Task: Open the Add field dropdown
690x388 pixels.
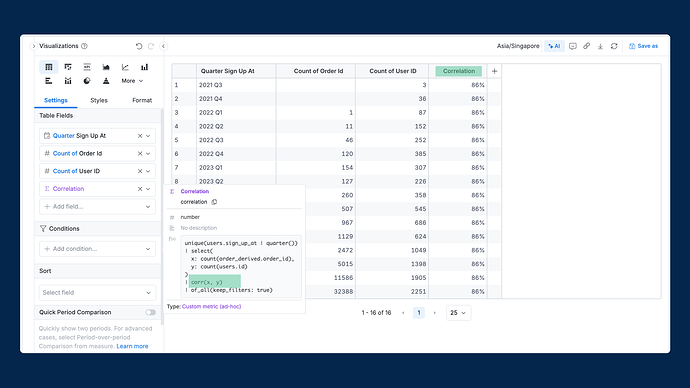Action: tap(97, 206)
